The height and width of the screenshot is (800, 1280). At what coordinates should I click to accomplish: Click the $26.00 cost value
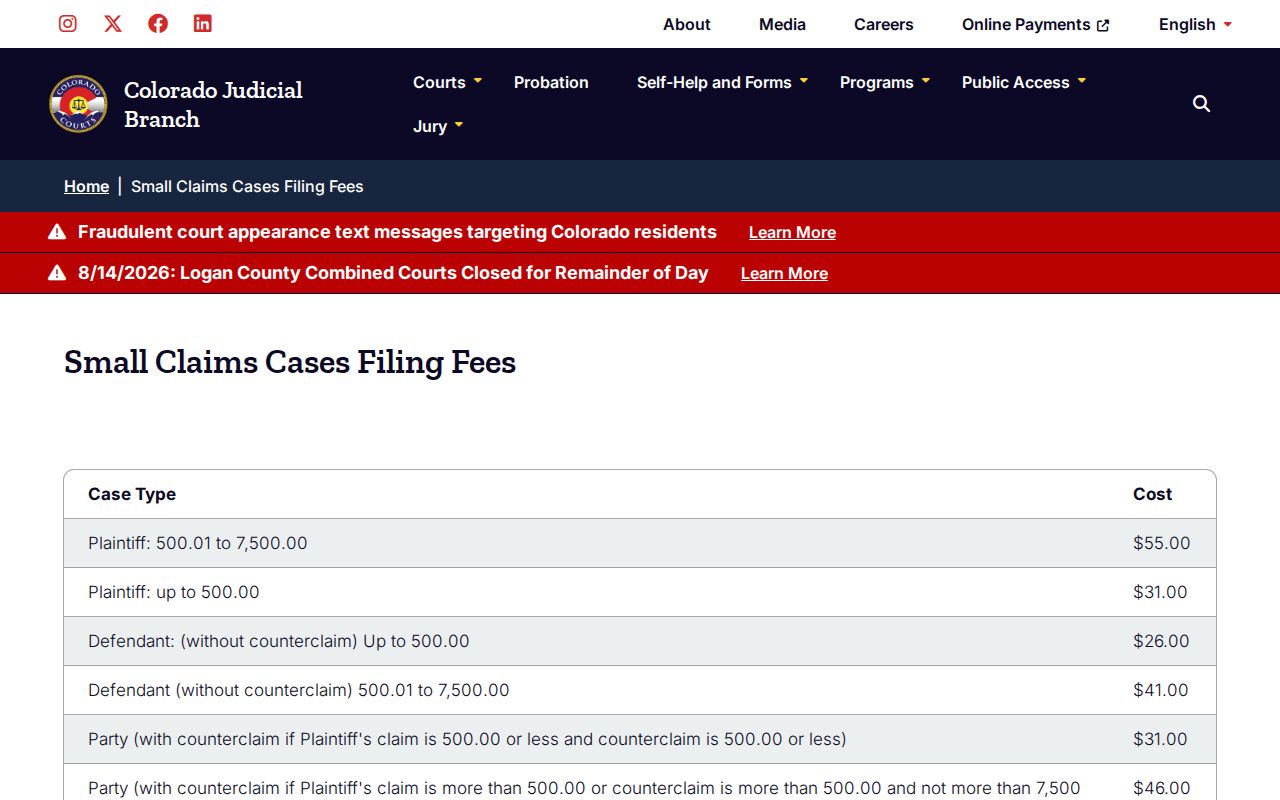click(1161, 641)
